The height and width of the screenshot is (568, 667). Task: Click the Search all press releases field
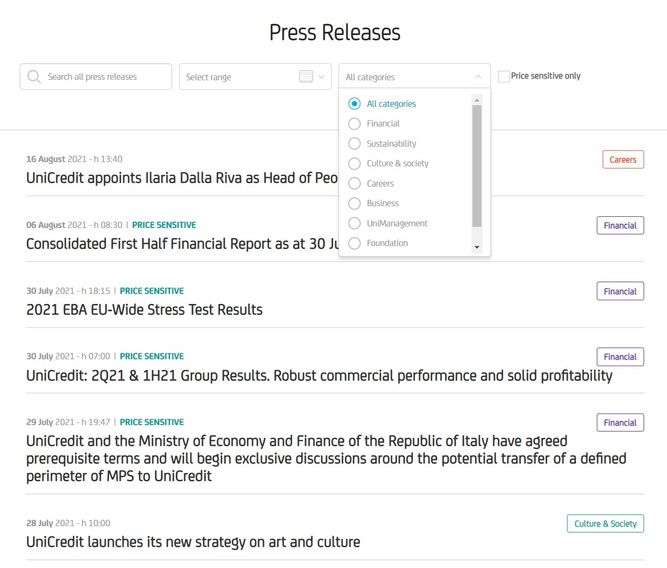(96, 77)
